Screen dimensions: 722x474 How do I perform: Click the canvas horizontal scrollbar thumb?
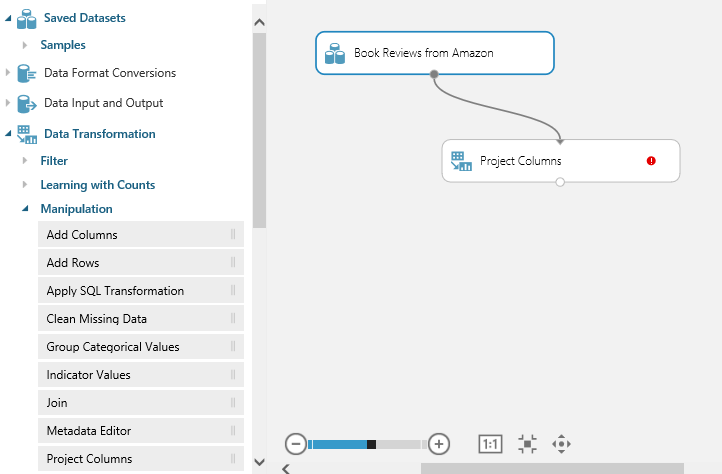(x=552, y=468)
